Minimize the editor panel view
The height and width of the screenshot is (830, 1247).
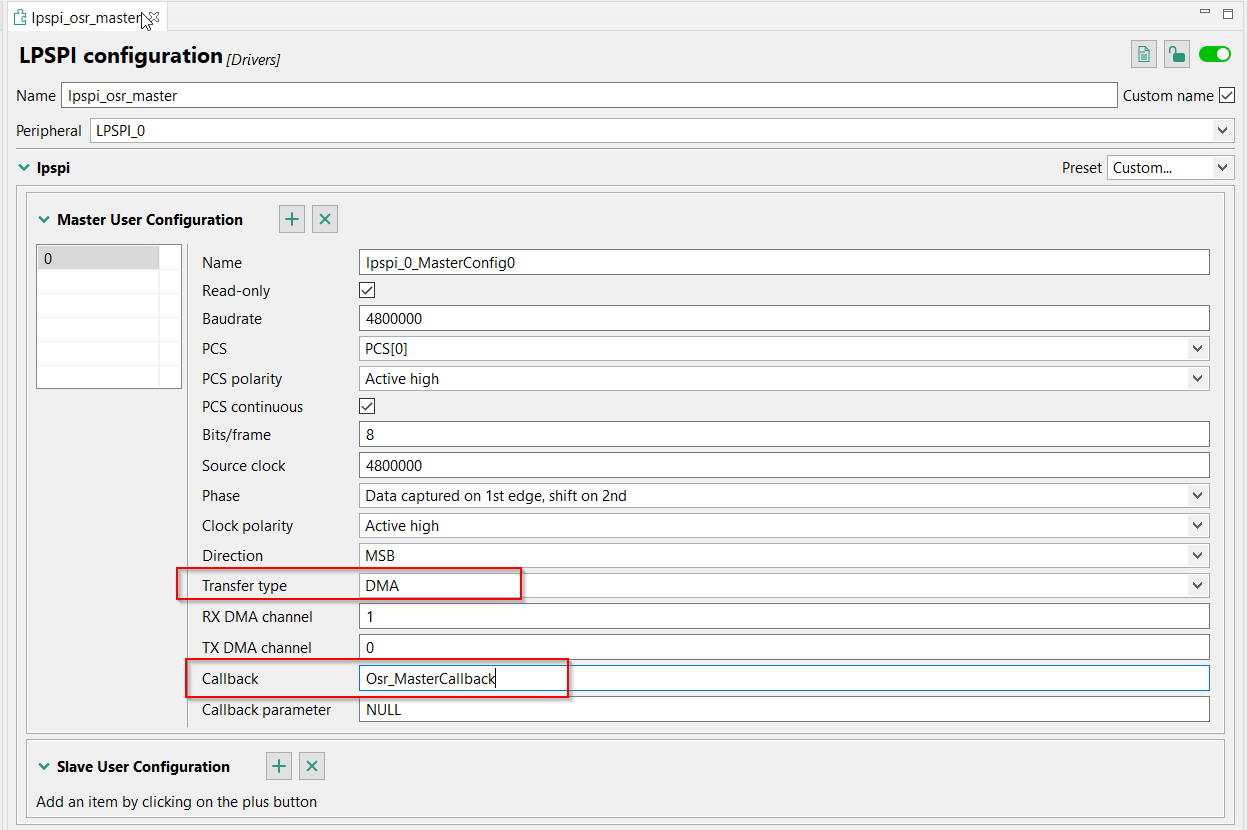click(1203, 13)
